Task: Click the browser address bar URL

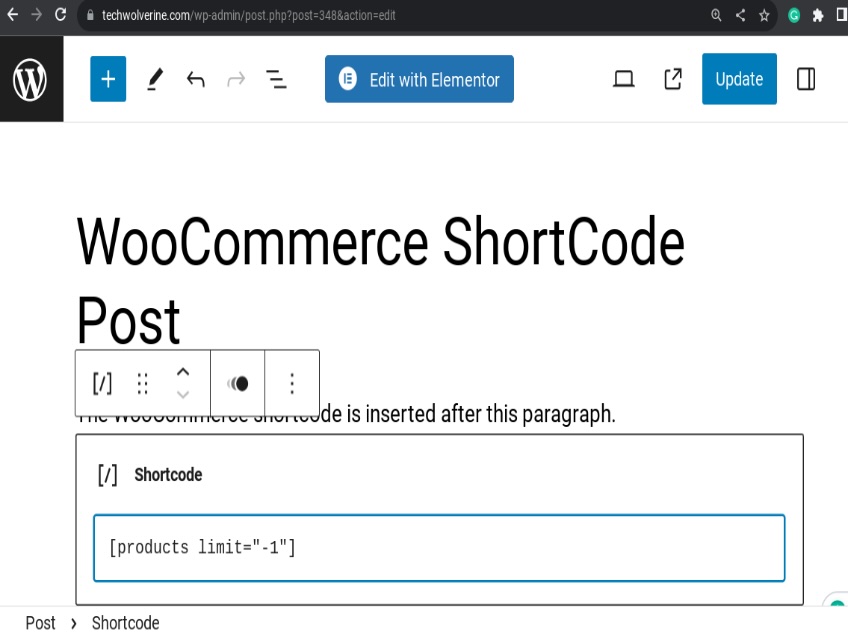Action: (x=249, y=15)
